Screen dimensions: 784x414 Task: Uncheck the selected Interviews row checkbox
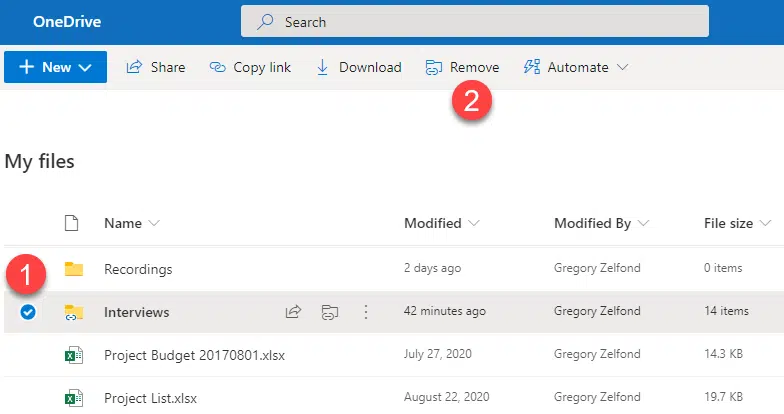pos(28,312)
